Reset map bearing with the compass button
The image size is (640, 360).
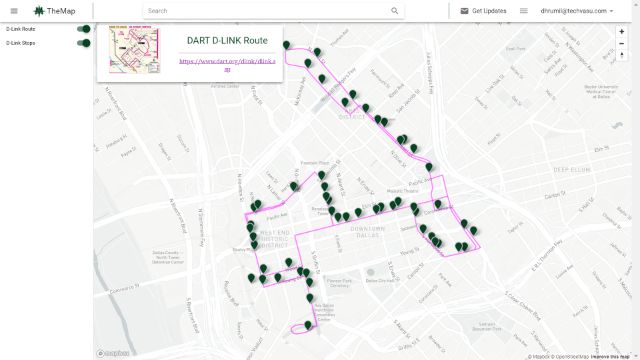tap(621, 55)
